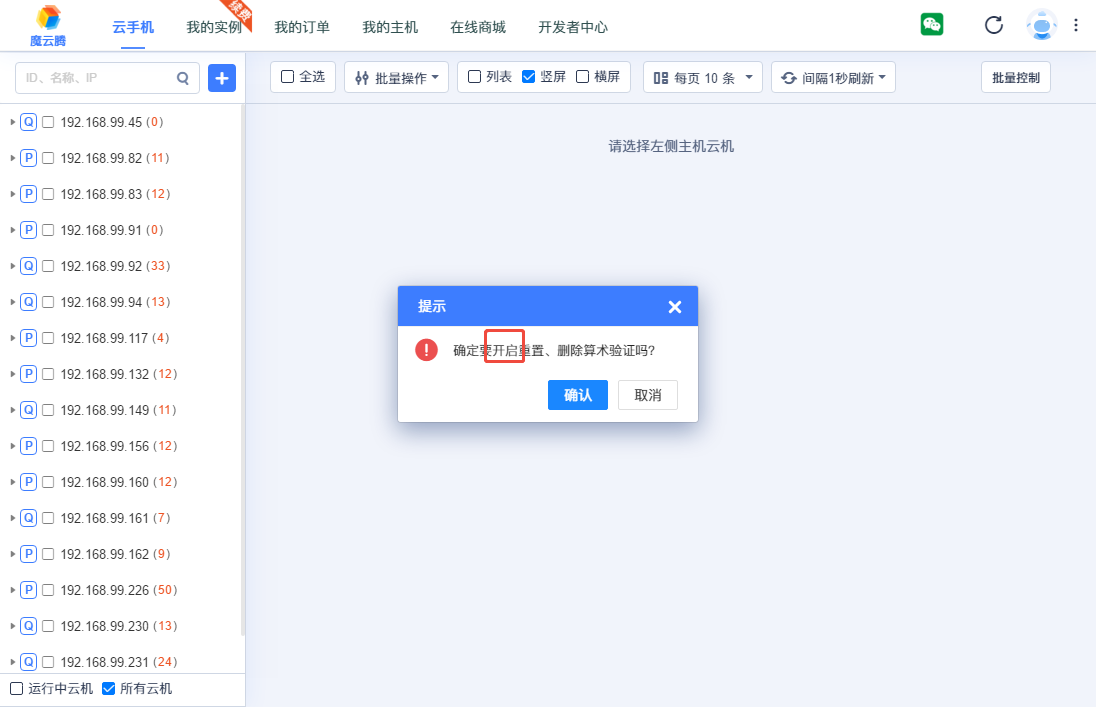The height and width of the screenshot is (707, 1096).
Task: Enable the landscape (横屏) checkbox
Action: coord(582,77)
